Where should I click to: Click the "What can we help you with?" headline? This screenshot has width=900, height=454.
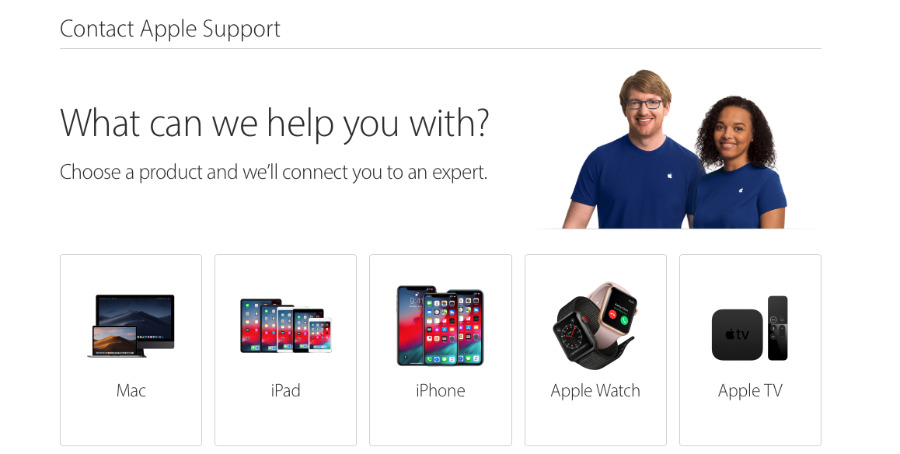tap(274, 123)
